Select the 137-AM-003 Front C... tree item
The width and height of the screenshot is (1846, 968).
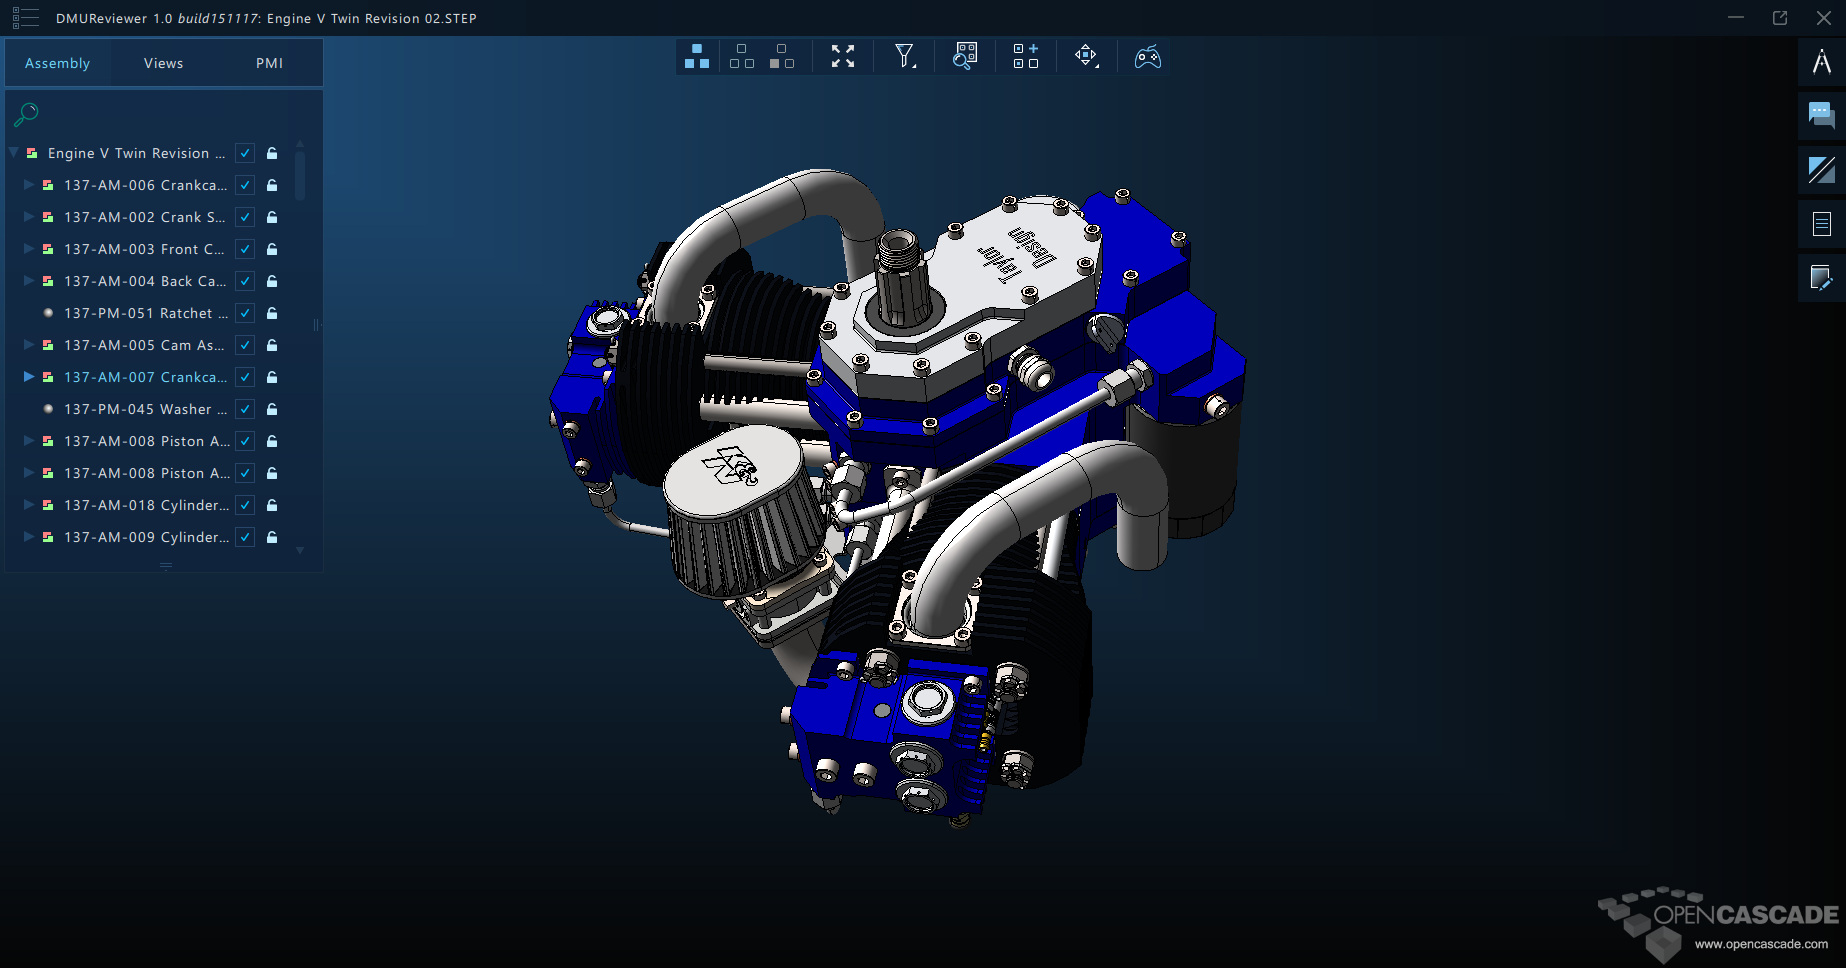(x=143, y=249)
